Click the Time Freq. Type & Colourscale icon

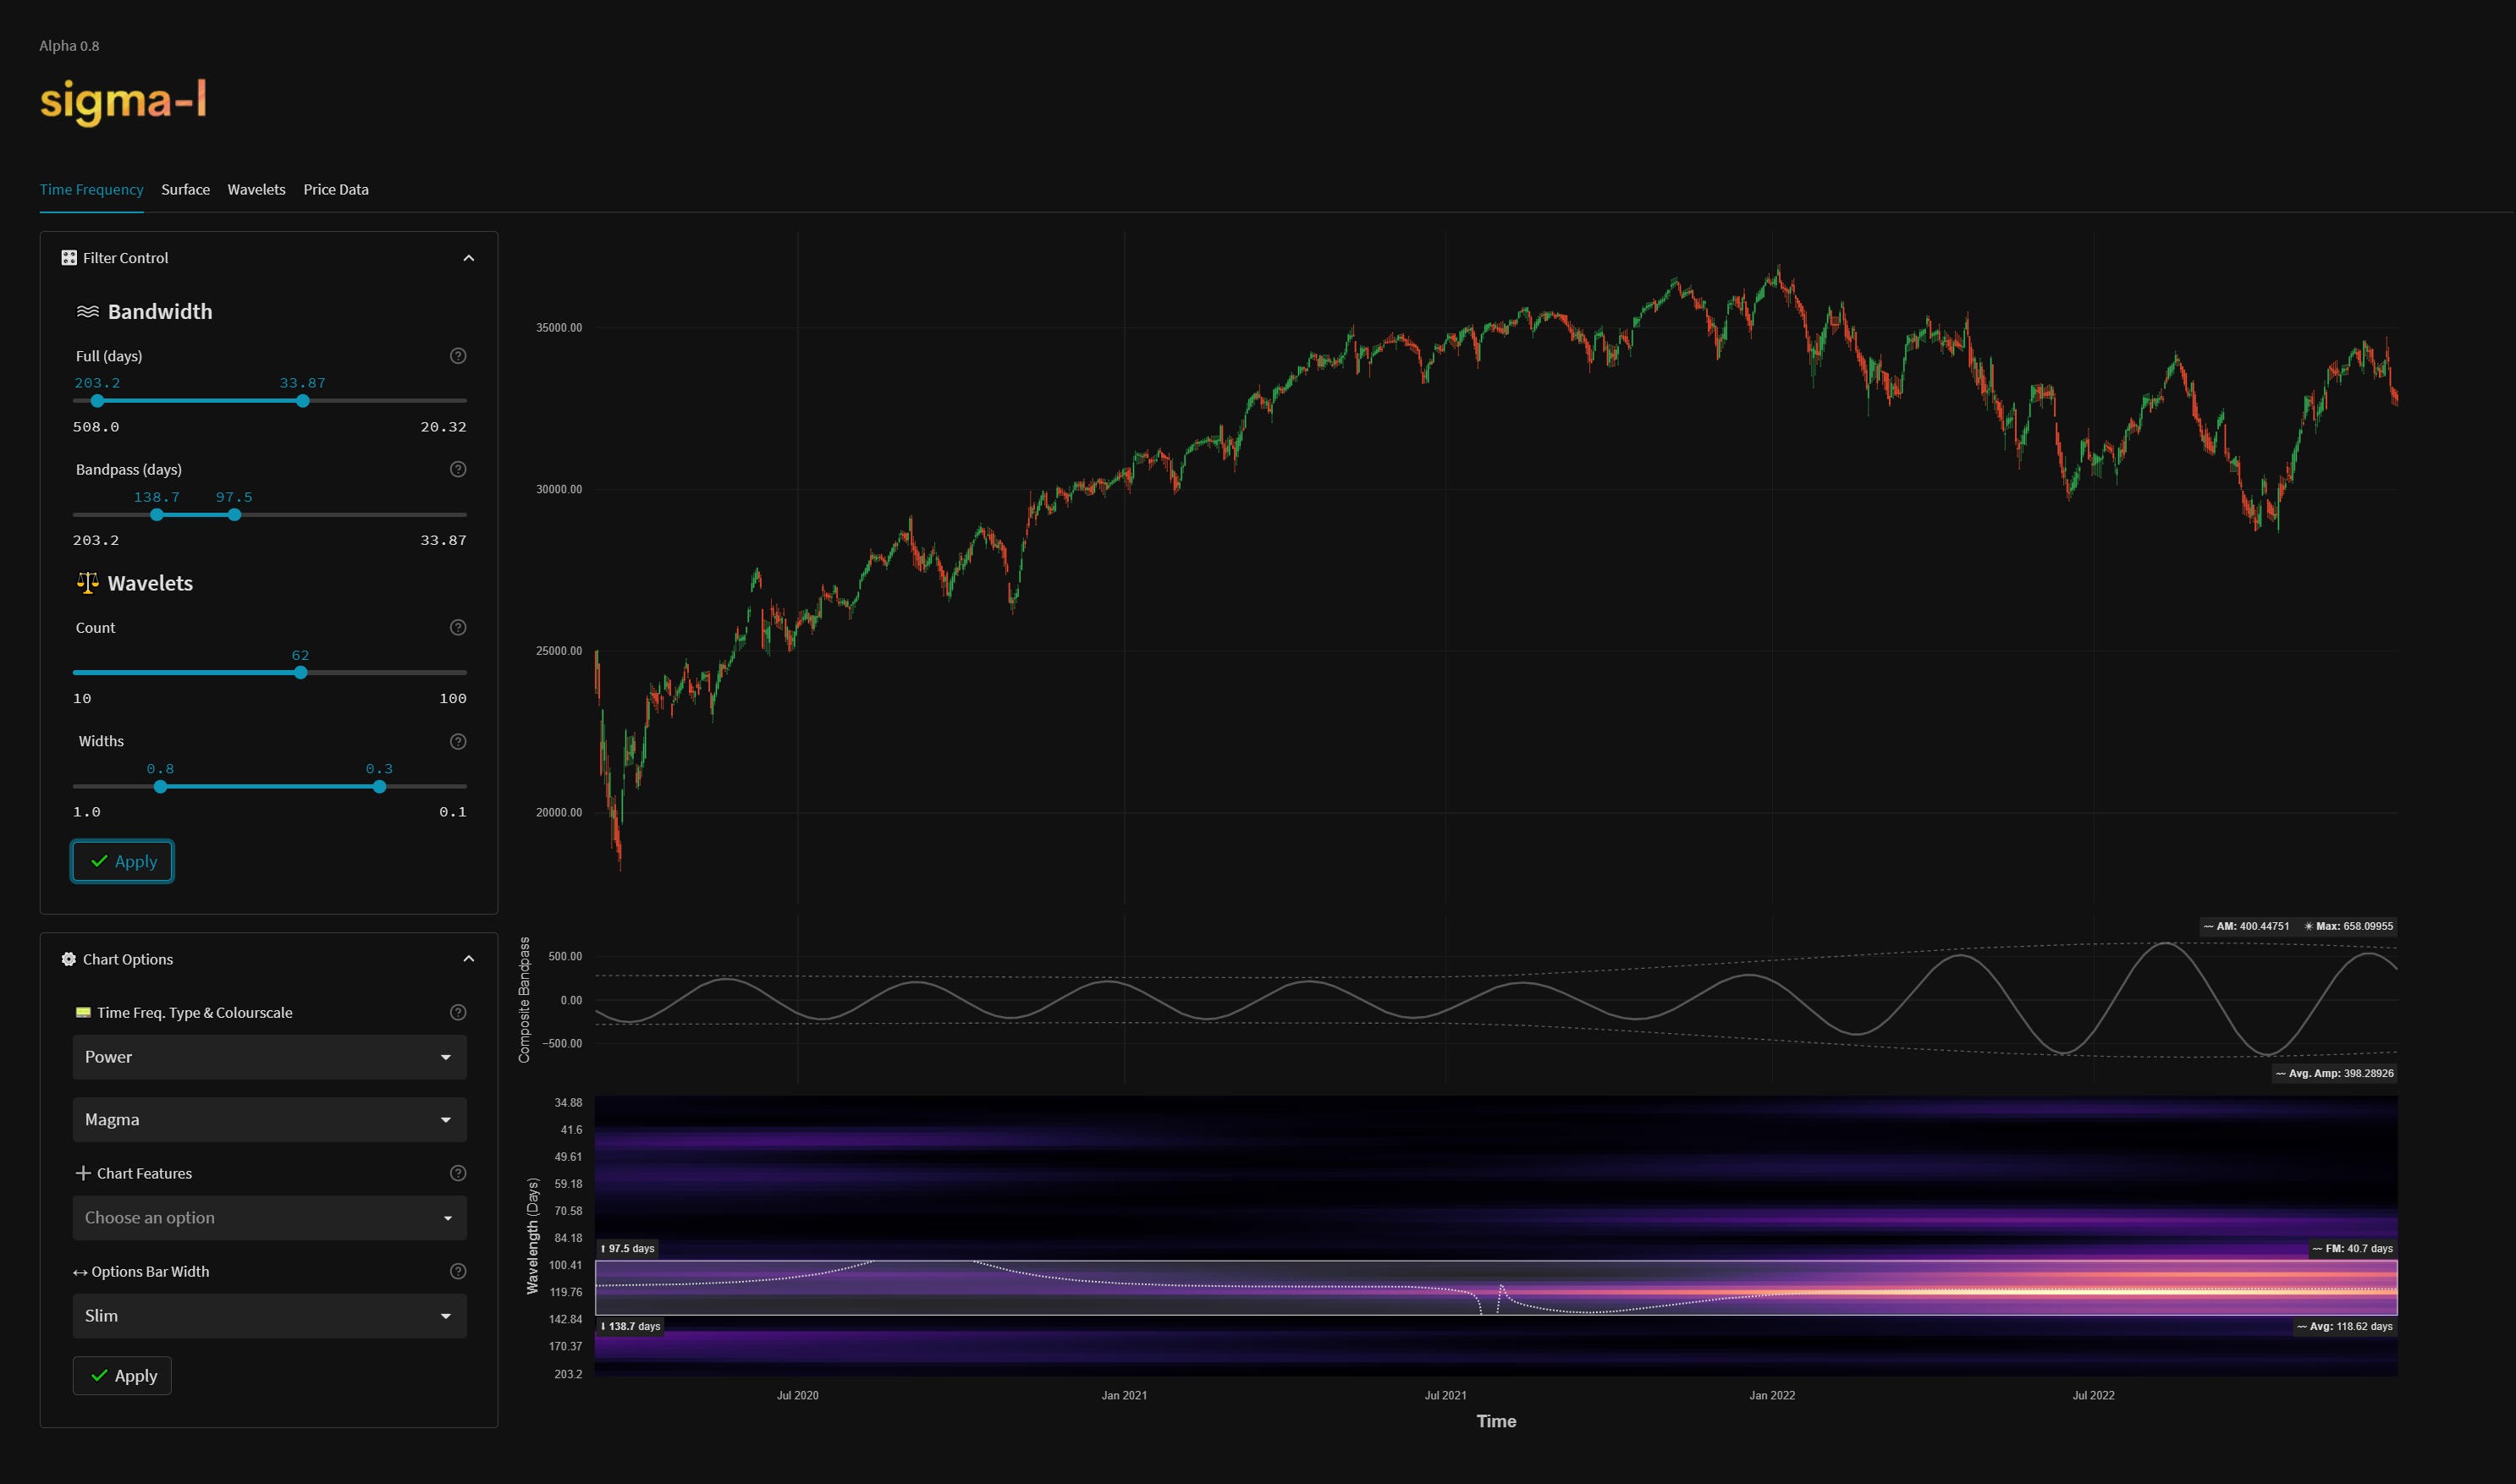point(82,1012)
